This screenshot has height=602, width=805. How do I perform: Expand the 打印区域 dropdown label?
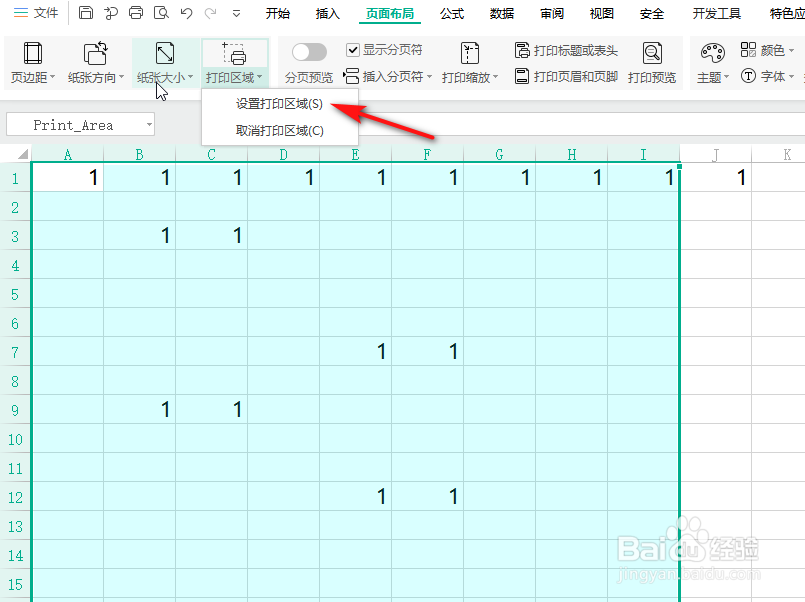(x=234, y=77)
